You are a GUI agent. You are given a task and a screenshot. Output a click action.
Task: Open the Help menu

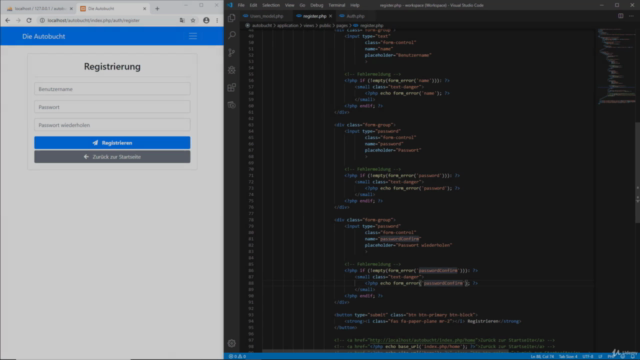[x=355, y=5]
